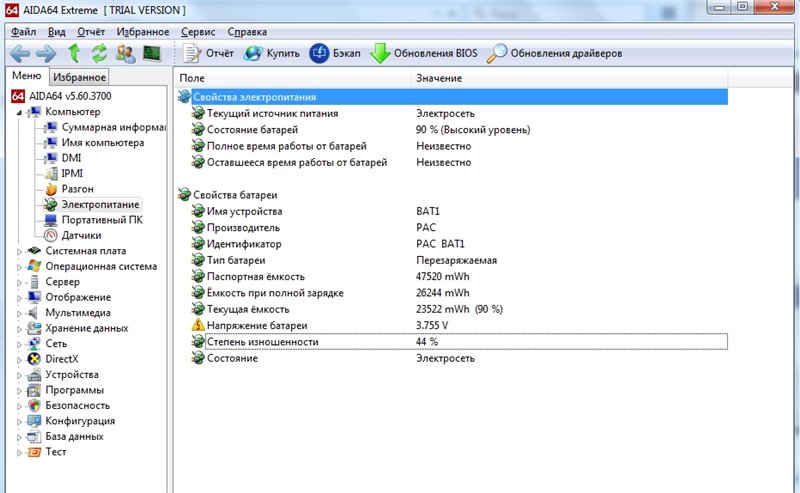
Task: Click the Сеть network icon
Action: (34, 343)
